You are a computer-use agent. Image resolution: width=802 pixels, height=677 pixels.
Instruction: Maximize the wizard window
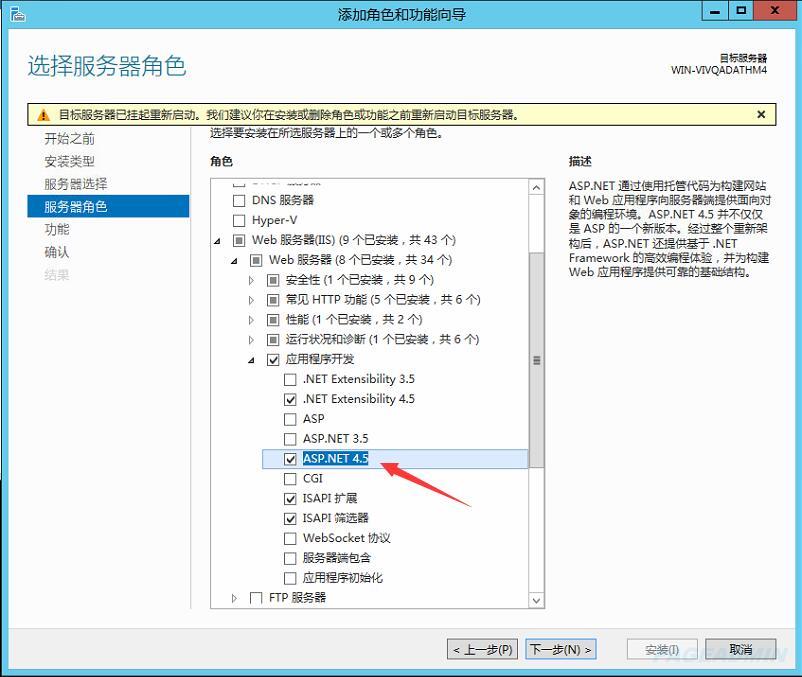point(741,11)
